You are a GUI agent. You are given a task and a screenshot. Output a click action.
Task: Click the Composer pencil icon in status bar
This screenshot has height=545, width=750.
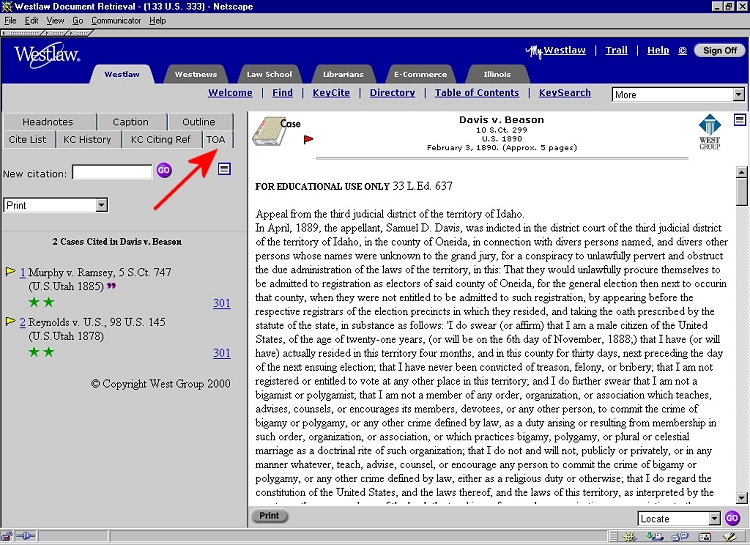coord(730,537)
